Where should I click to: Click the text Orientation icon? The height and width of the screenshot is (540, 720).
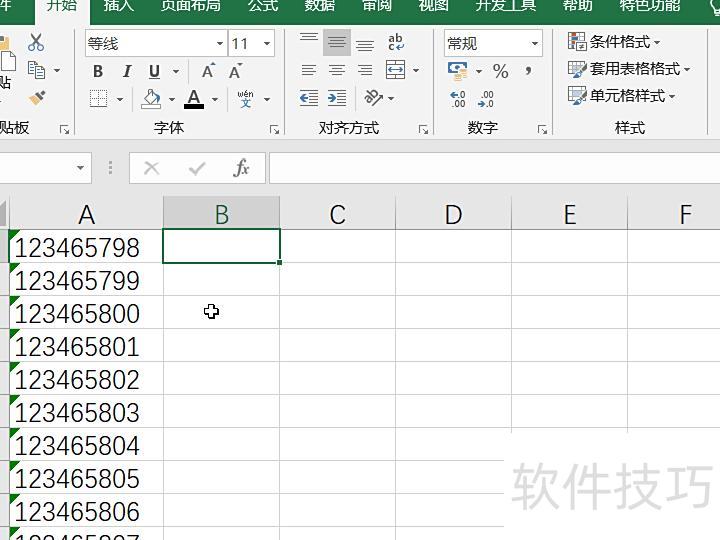[373, 98]
